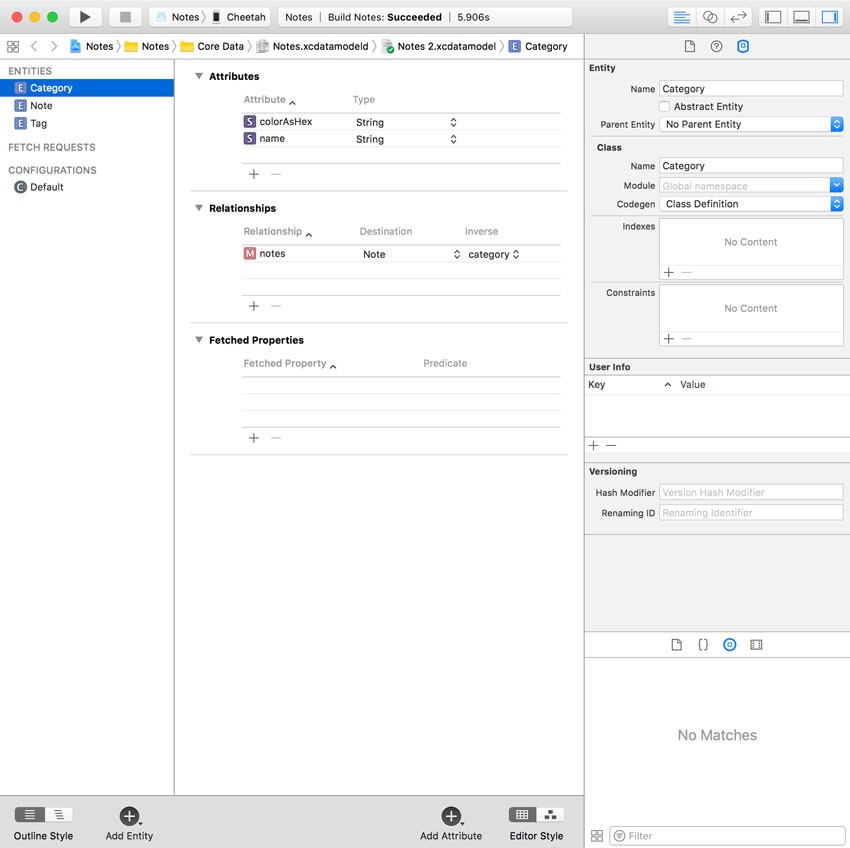Screen dimensions: 850x848
Task: Remove selected relationship with minus
Action: coord(276,306)
